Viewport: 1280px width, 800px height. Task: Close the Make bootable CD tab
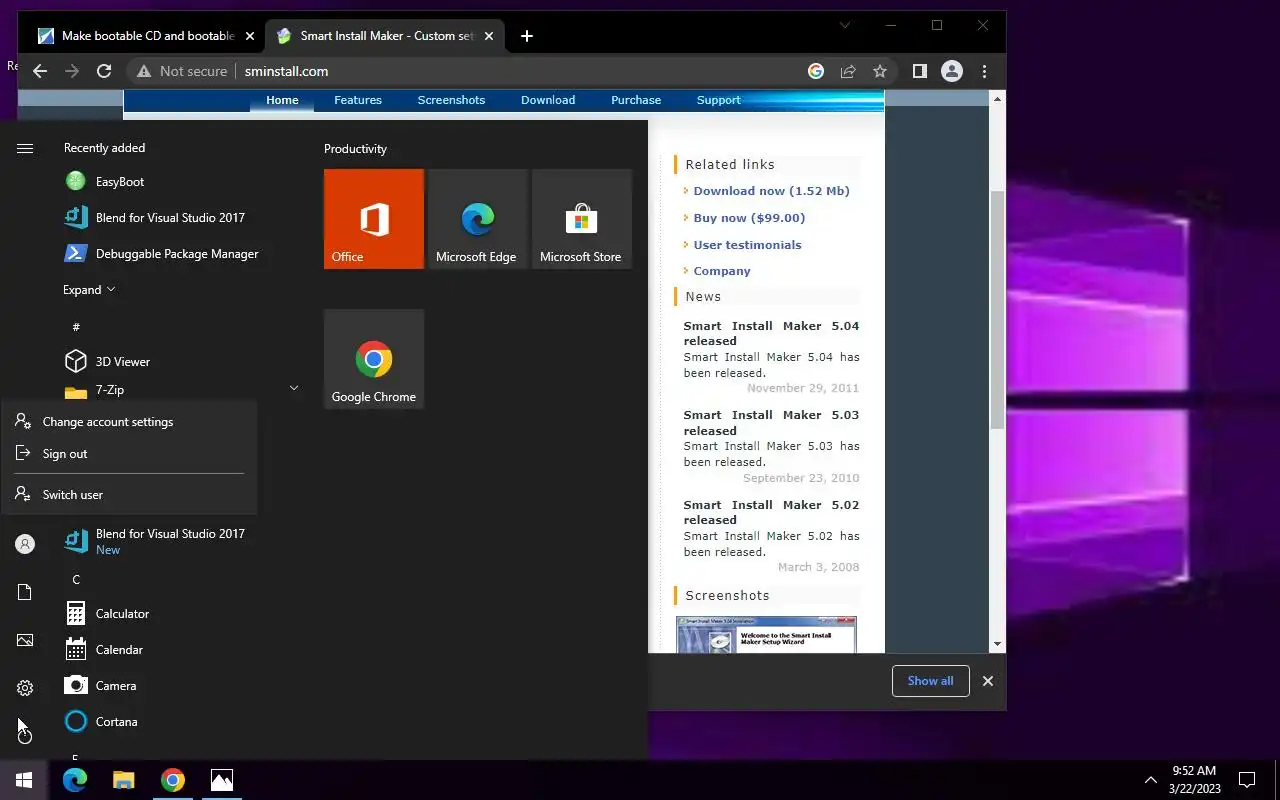[250, 36]
